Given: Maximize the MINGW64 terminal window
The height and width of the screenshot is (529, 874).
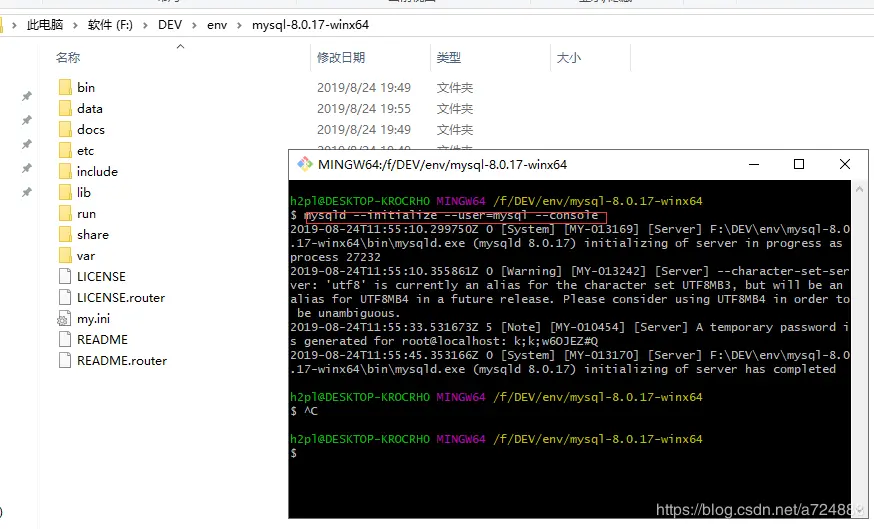Looking at the screenshot, I should coord(799,164).
